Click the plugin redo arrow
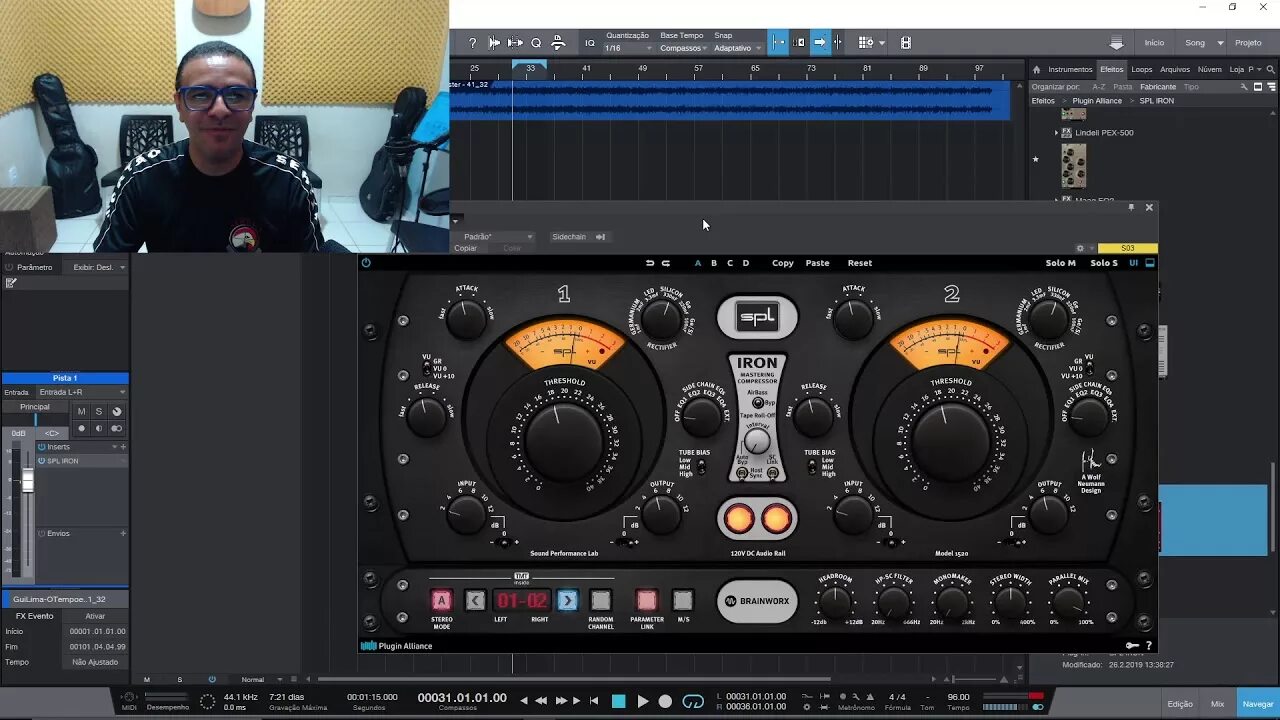Viewport: 1280px width, 720px height. pos(664,263)
